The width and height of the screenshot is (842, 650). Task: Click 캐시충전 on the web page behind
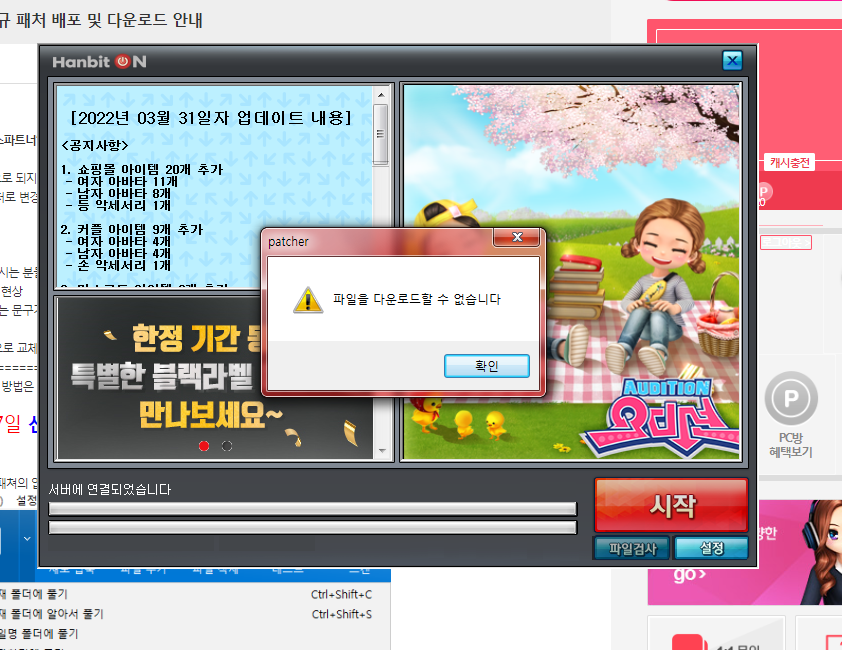click(789, 163)
